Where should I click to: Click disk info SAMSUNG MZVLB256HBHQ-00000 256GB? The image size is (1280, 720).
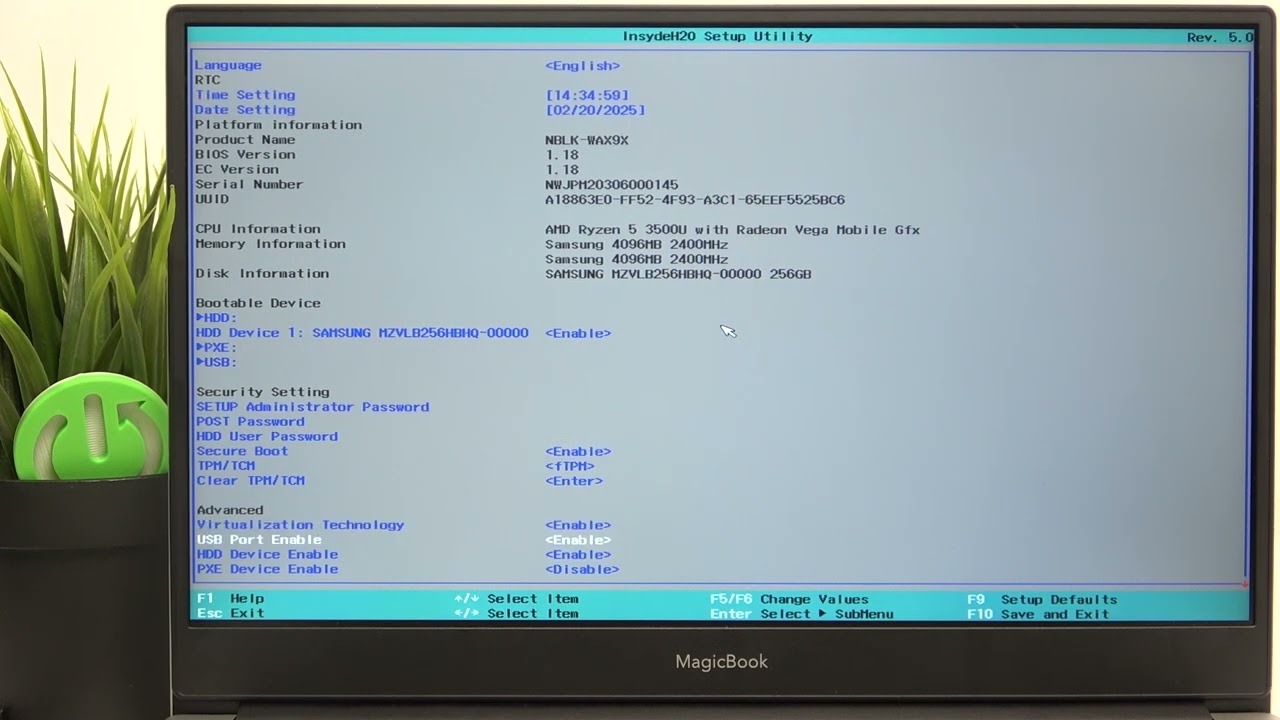tap(678, 274)
